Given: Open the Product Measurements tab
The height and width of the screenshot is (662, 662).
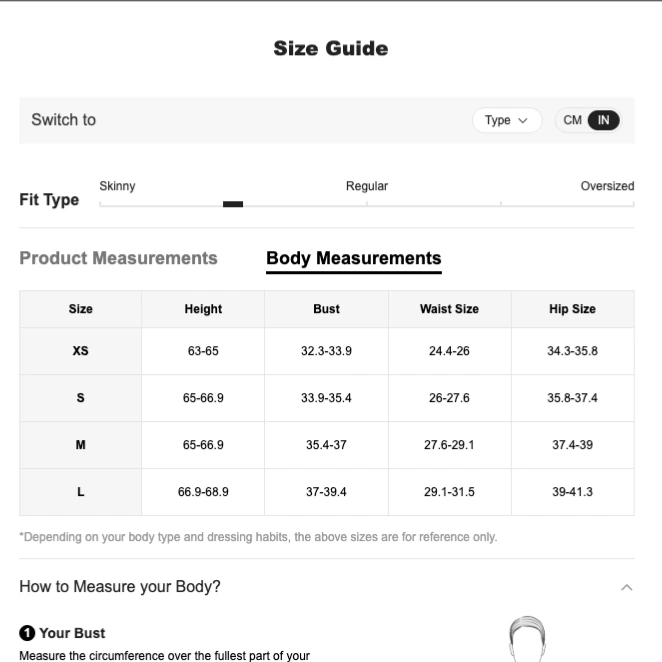Looking at the screenshot, I should (x=118, y=258).
